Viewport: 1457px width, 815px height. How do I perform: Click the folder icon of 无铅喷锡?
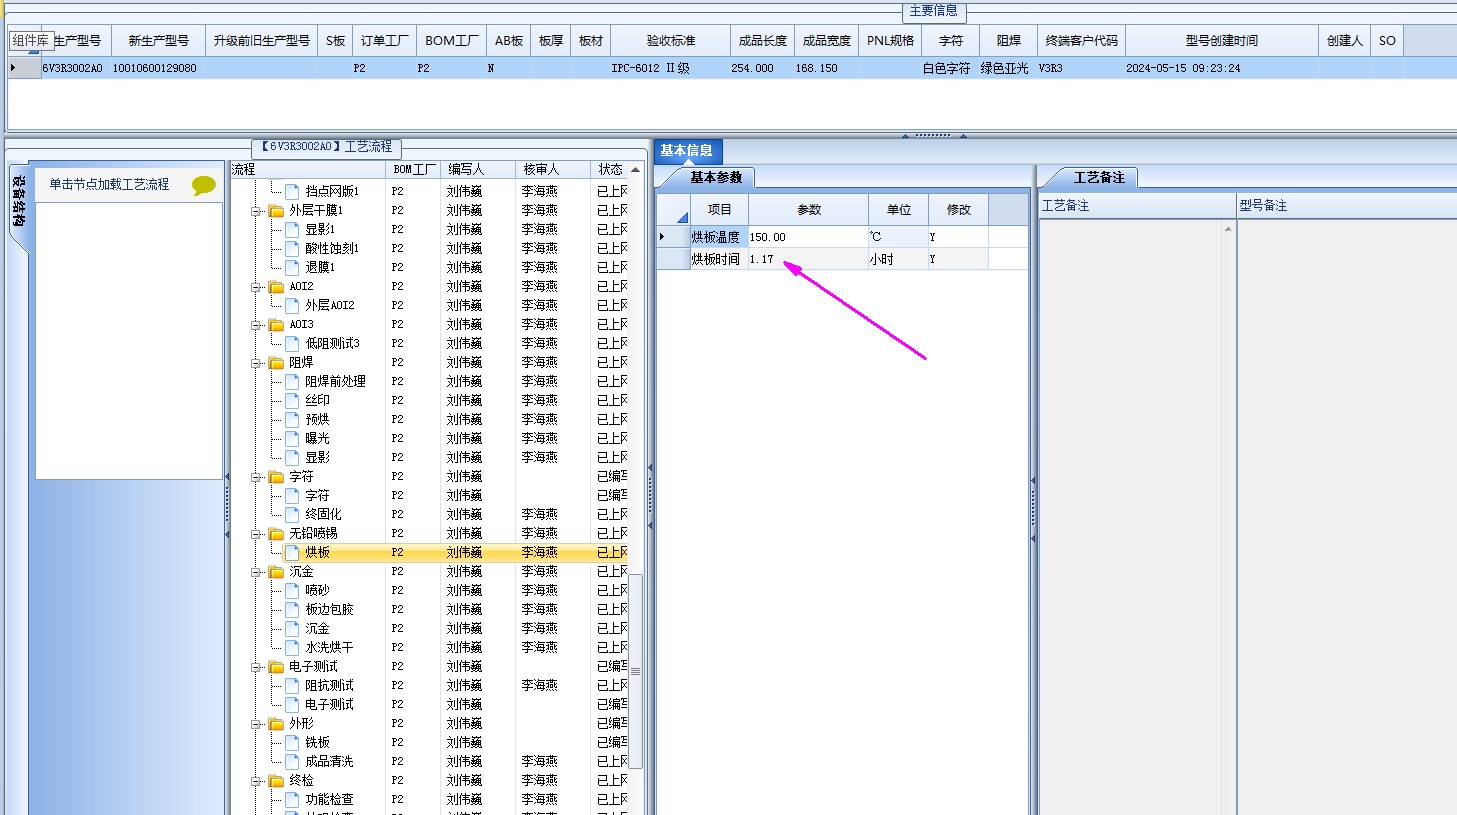tap(276, 533)
